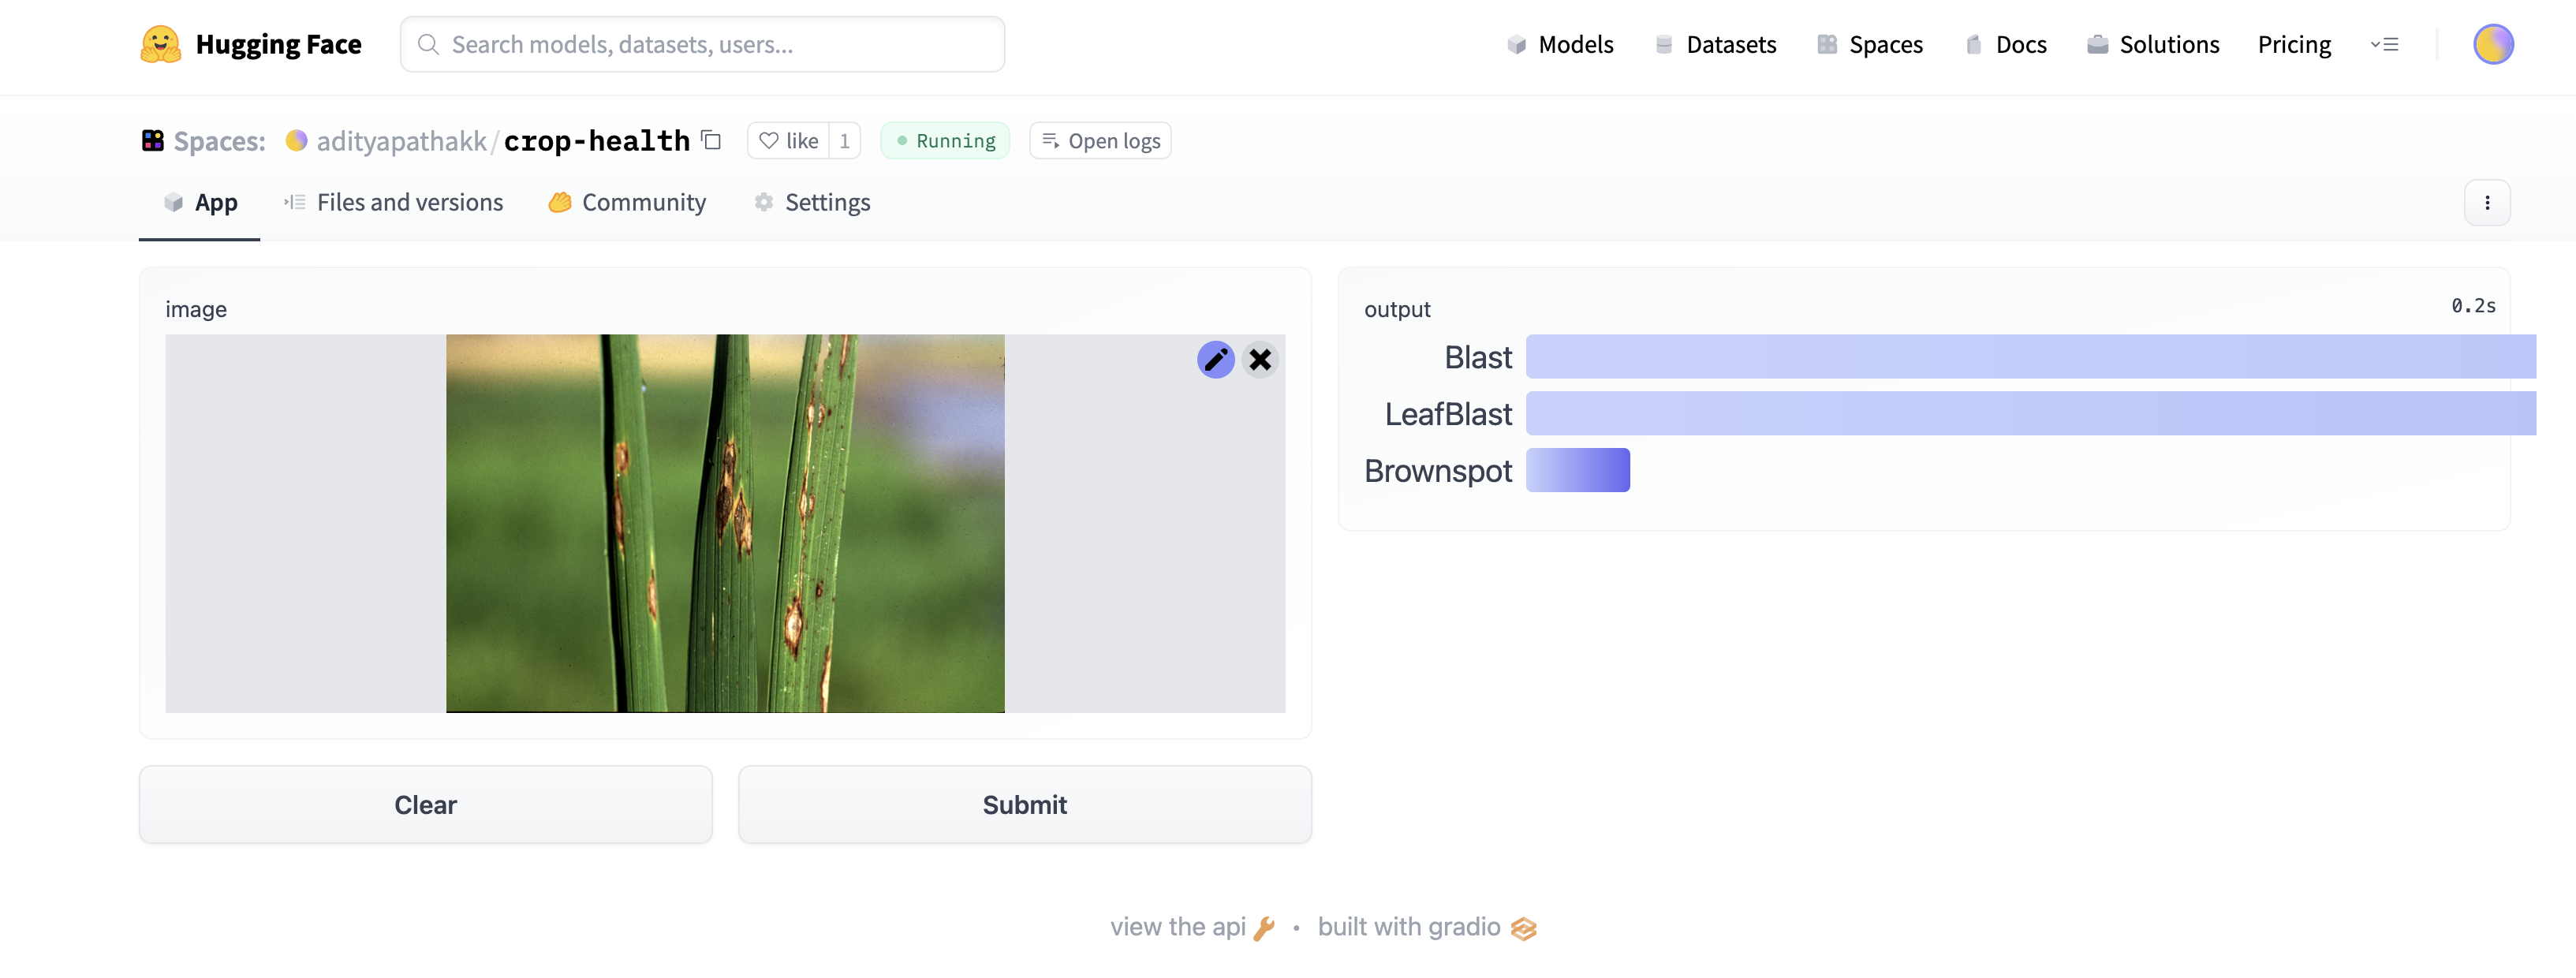Image resolution: width=2576 pixels, height=978 pixels.
Task: Click the gradio logo icon in footer
Action: tap(1523, 928)
